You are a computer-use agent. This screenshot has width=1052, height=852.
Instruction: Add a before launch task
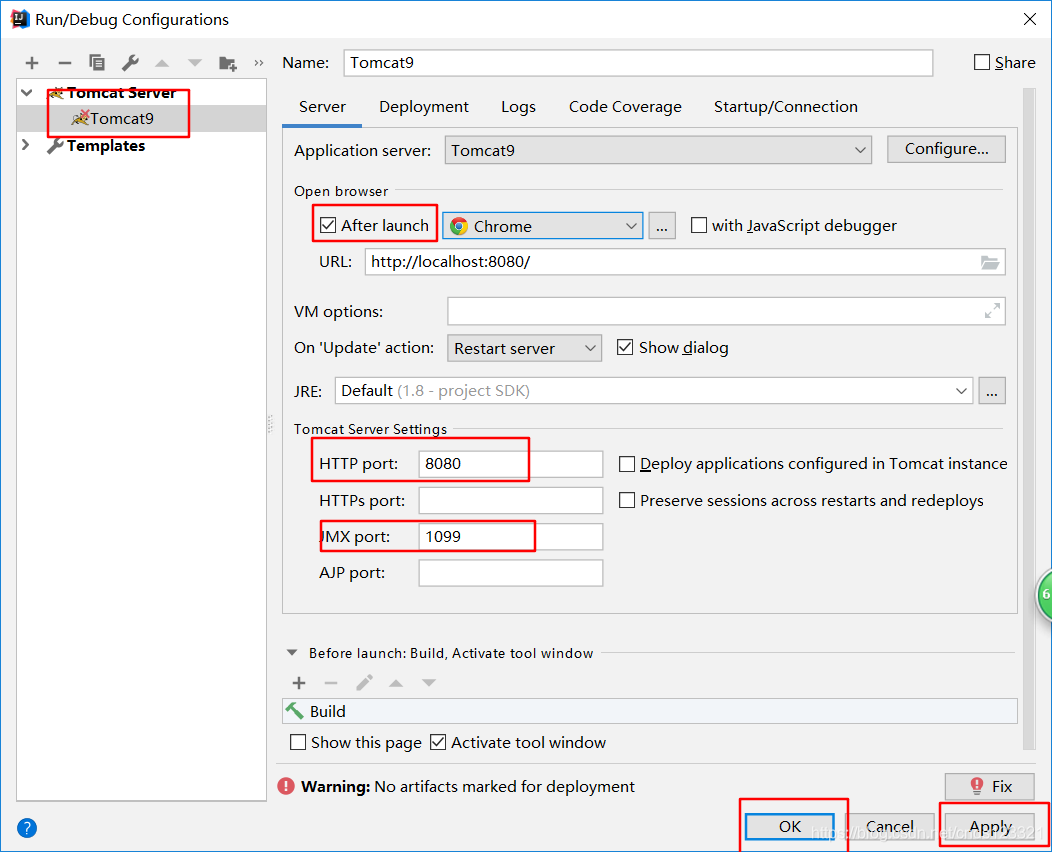[299, 683]
